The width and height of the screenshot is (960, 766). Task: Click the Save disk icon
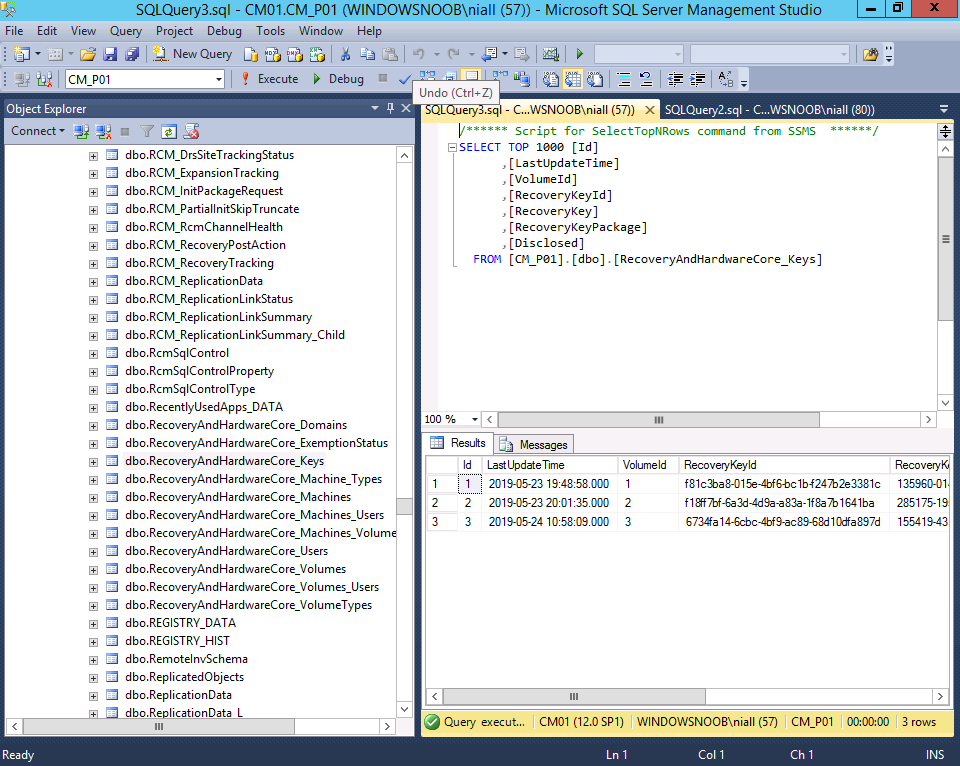point(110,54)
